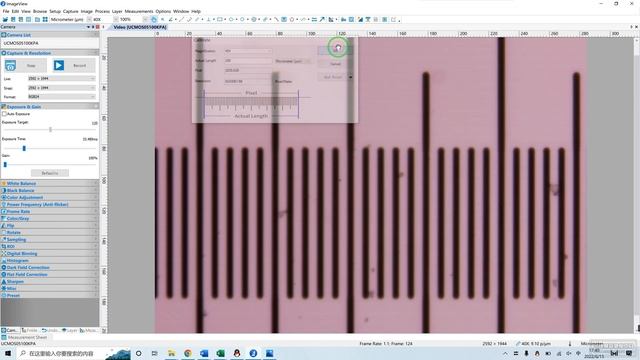Open the Capture menu
The image size is (640, 360).
pos(71,11)
